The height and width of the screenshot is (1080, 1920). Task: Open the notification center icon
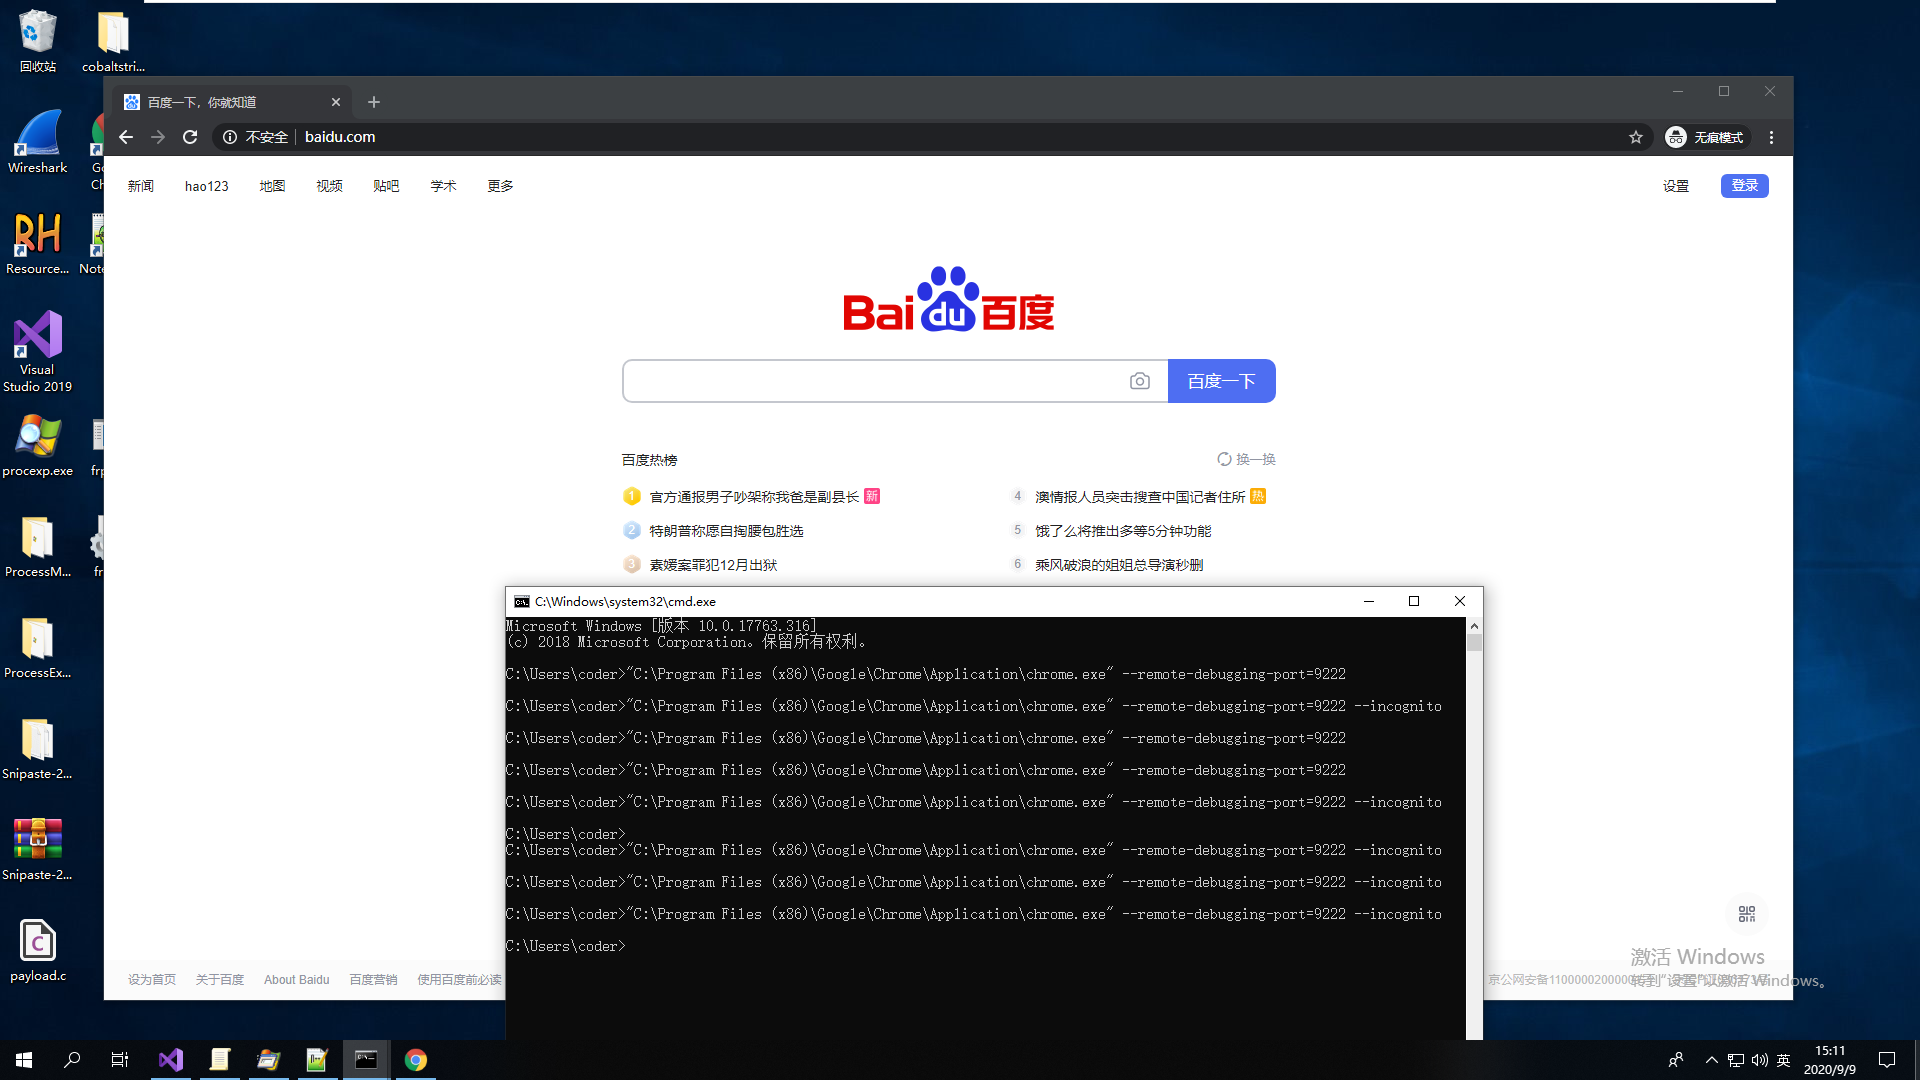[x=1887, y=1060]
